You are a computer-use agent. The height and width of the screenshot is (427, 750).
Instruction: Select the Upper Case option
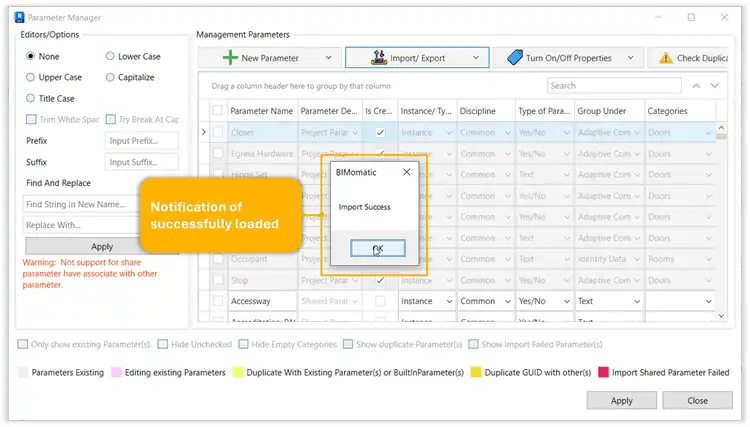click(31, 77)
